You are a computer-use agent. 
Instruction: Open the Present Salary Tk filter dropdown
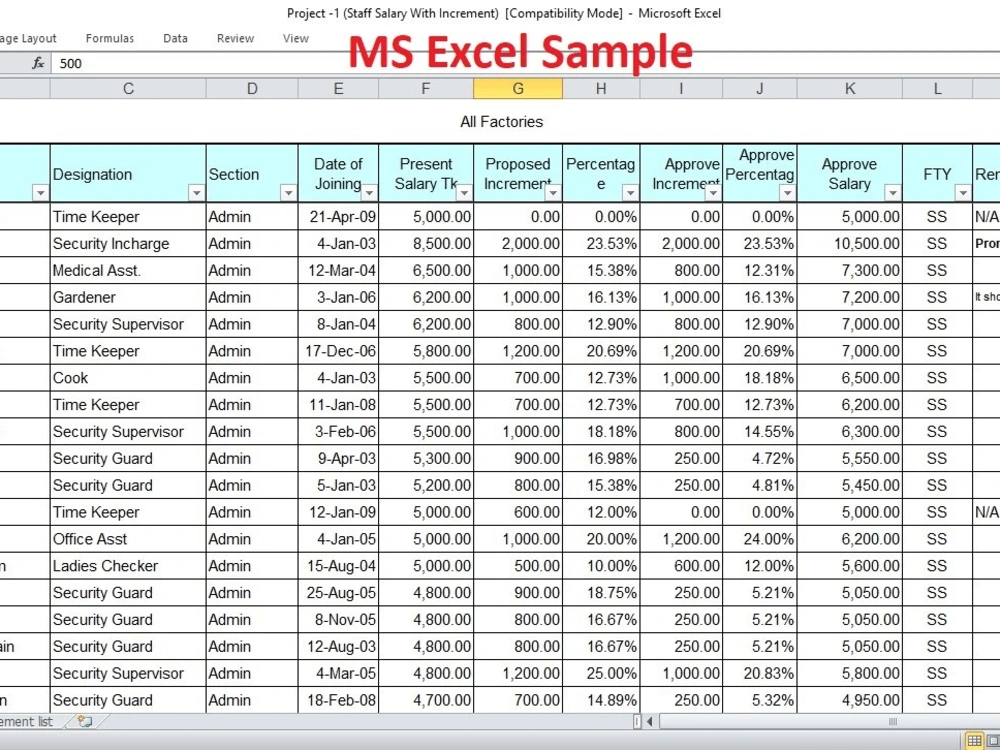(x=464, y=193)
